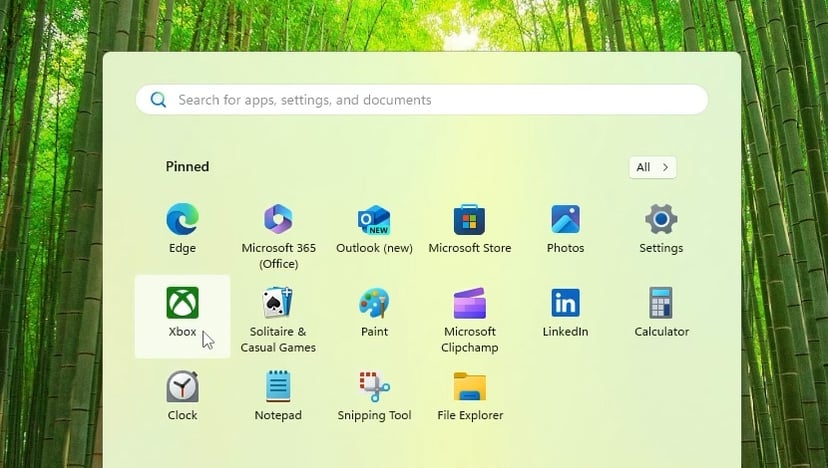Viewport: 828px width, 468px height.
Task: Open Outlook (new) mail app
Action: [x=374, y=220]
